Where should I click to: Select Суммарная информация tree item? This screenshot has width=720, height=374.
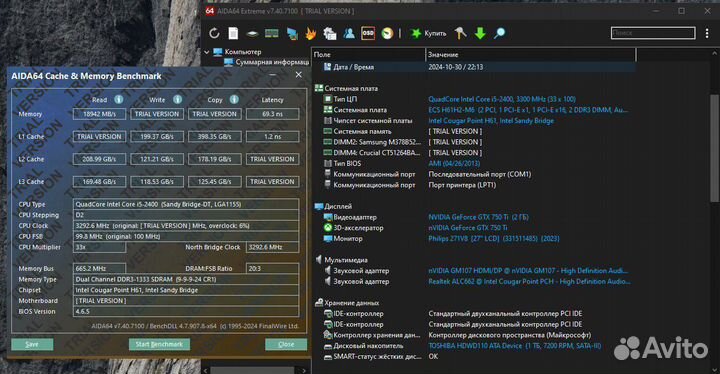coord(272,62)
